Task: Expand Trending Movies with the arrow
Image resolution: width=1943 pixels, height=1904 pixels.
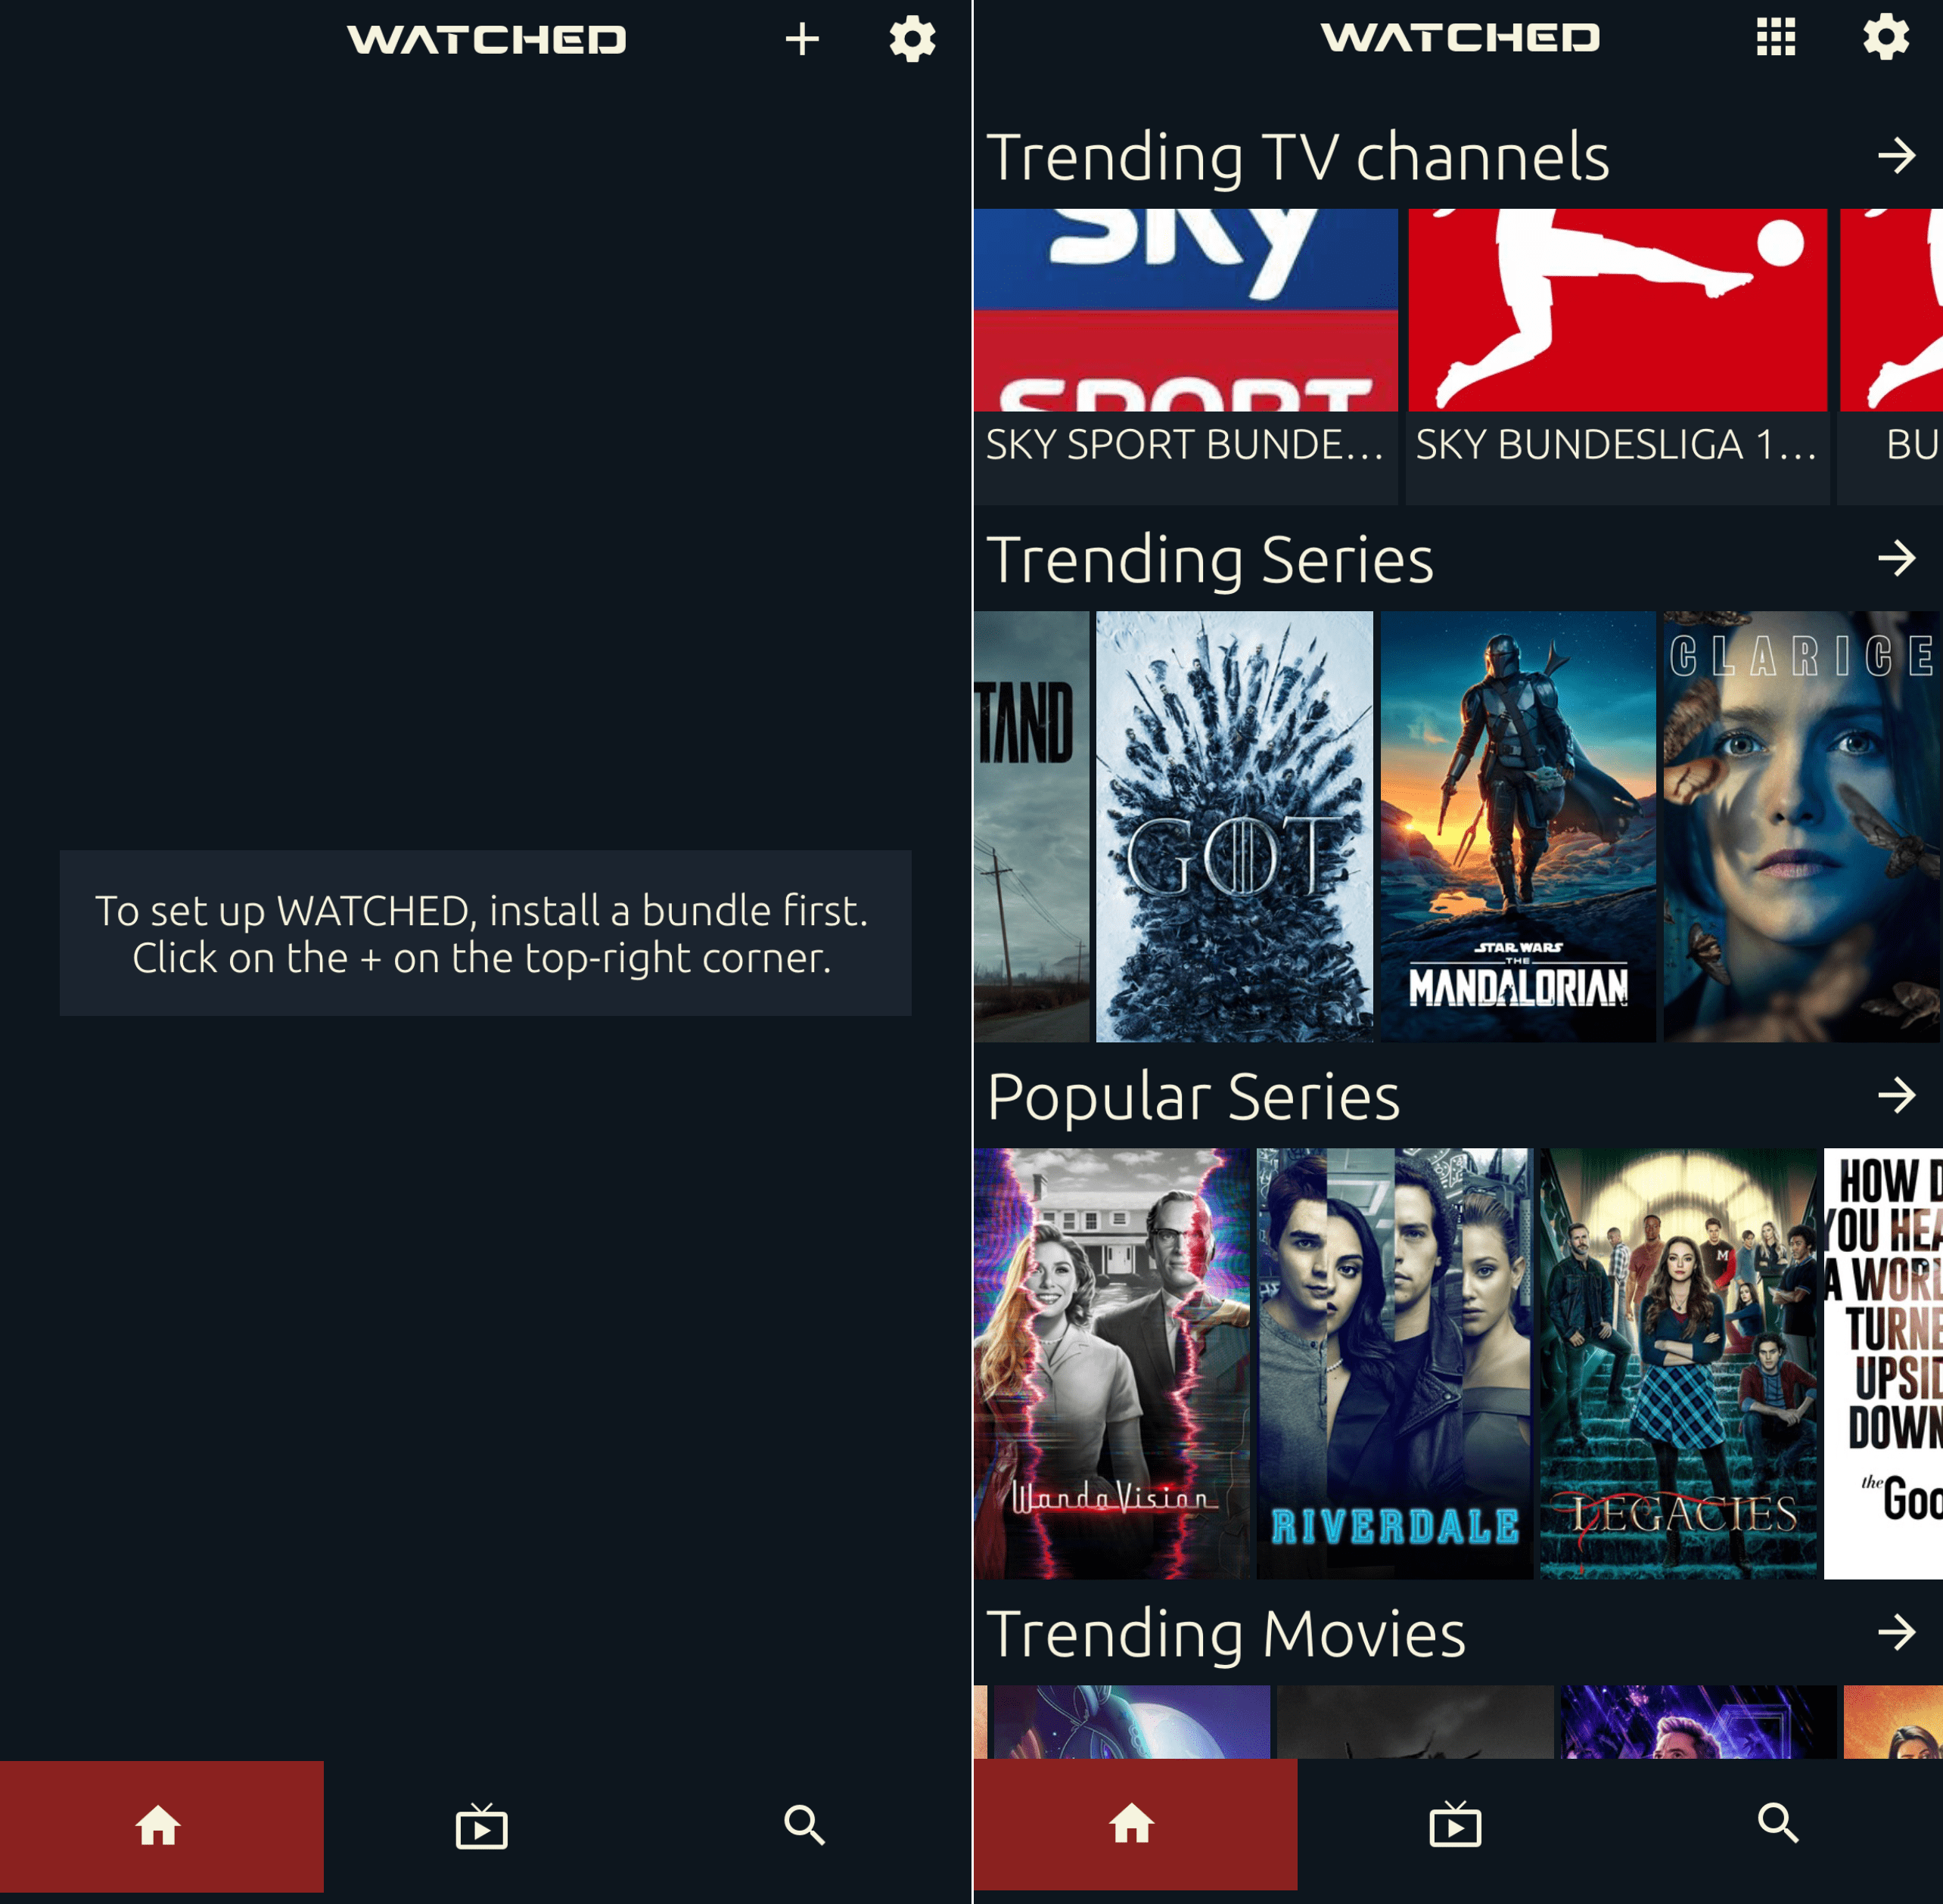Action: click(1896, 1632)
